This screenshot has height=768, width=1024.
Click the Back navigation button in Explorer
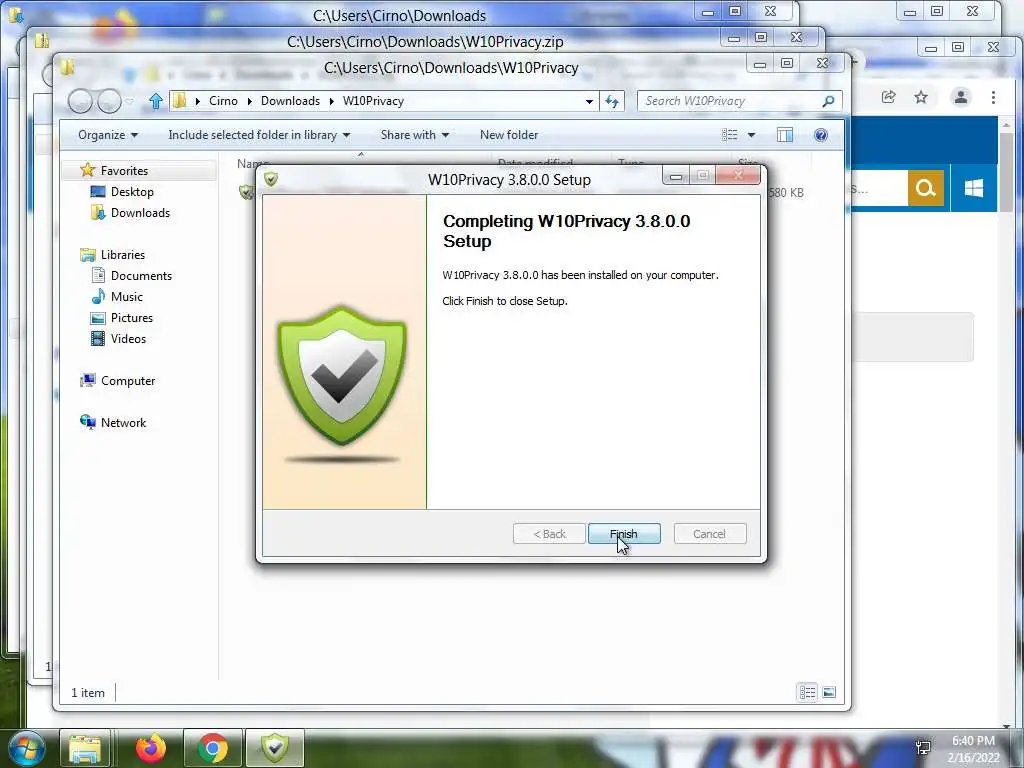80,101
